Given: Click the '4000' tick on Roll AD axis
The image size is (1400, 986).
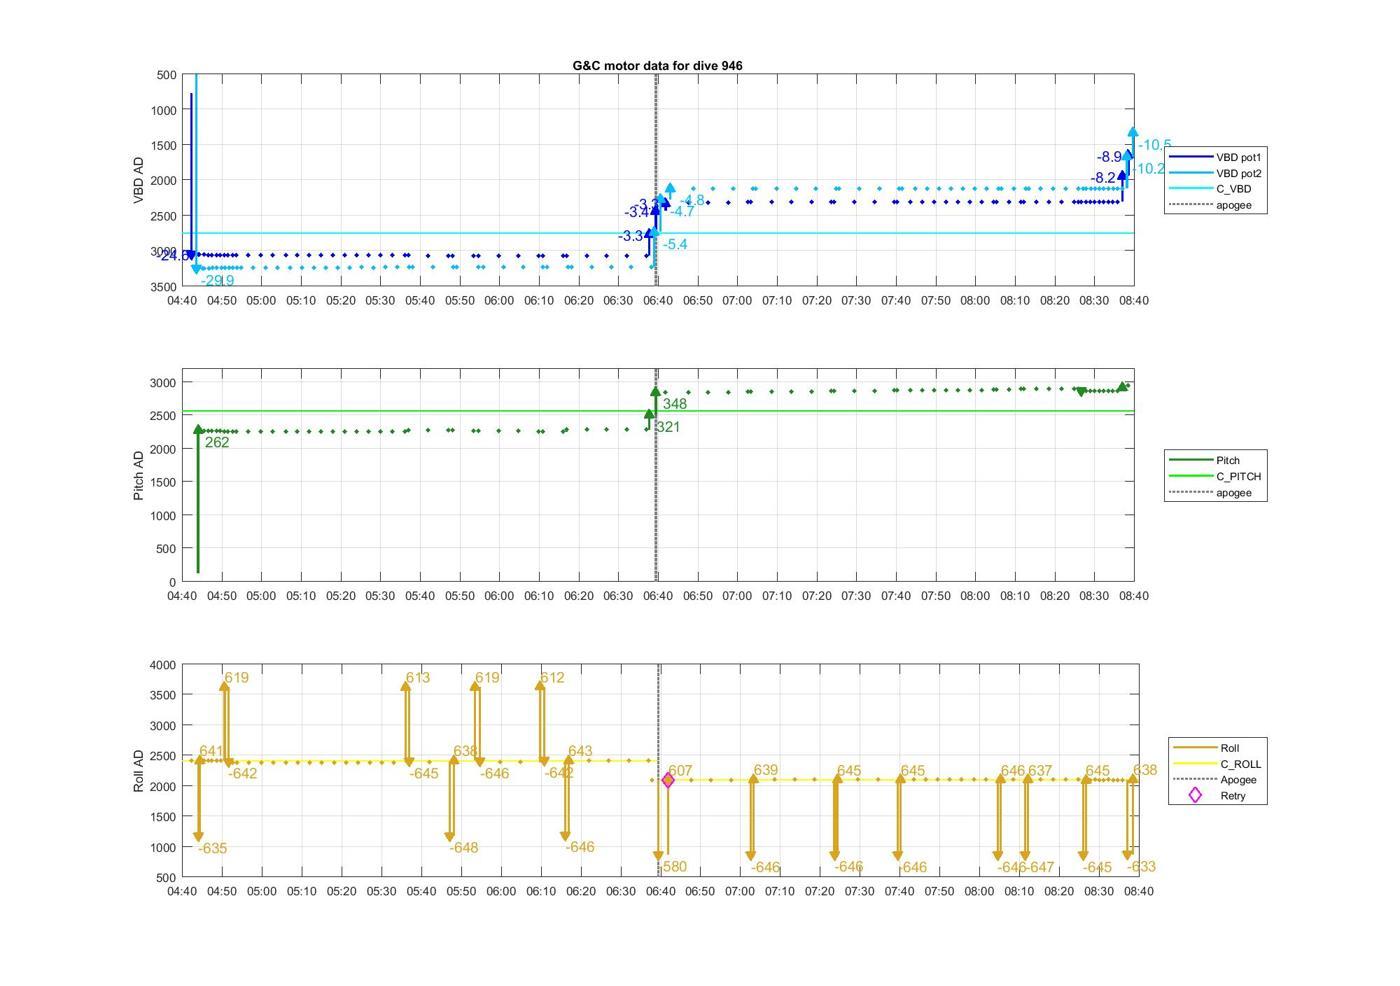Looking at the screenshot, I should pos(163,665).
